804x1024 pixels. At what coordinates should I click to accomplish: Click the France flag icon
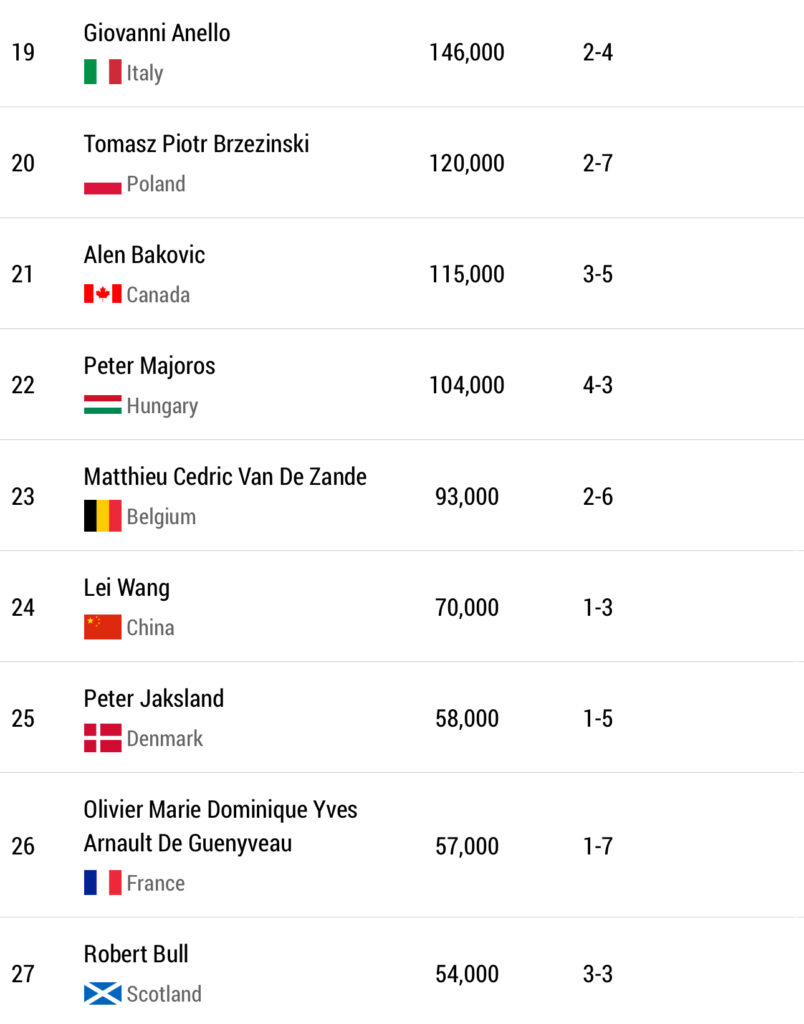[102, 883]
